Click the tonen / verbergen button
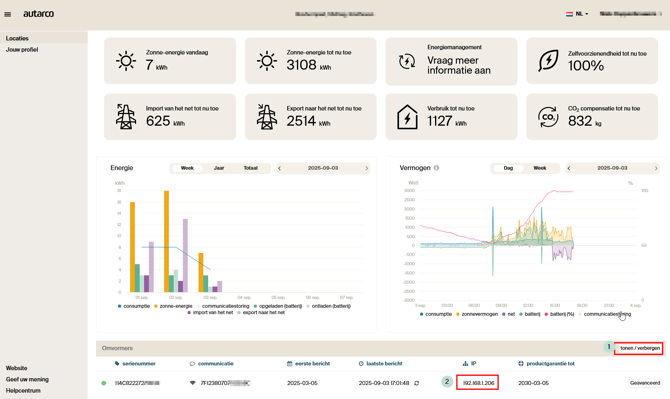Image resolution: width=670 pixels, height=399 pixels. pos(639,348)
